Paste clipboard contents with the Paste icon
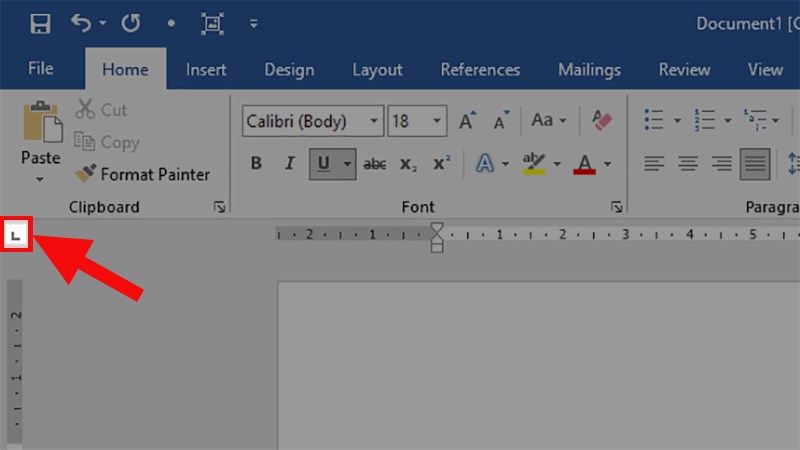Screen dimensions: 800x450 (x=42, y=122)
